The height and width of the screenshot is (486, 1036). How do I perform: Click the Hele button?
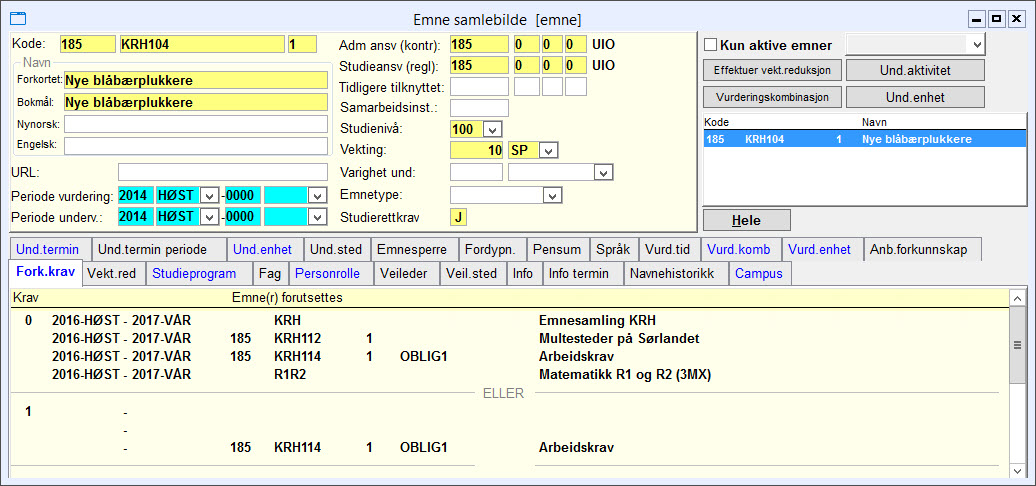[x=746, y=221]
